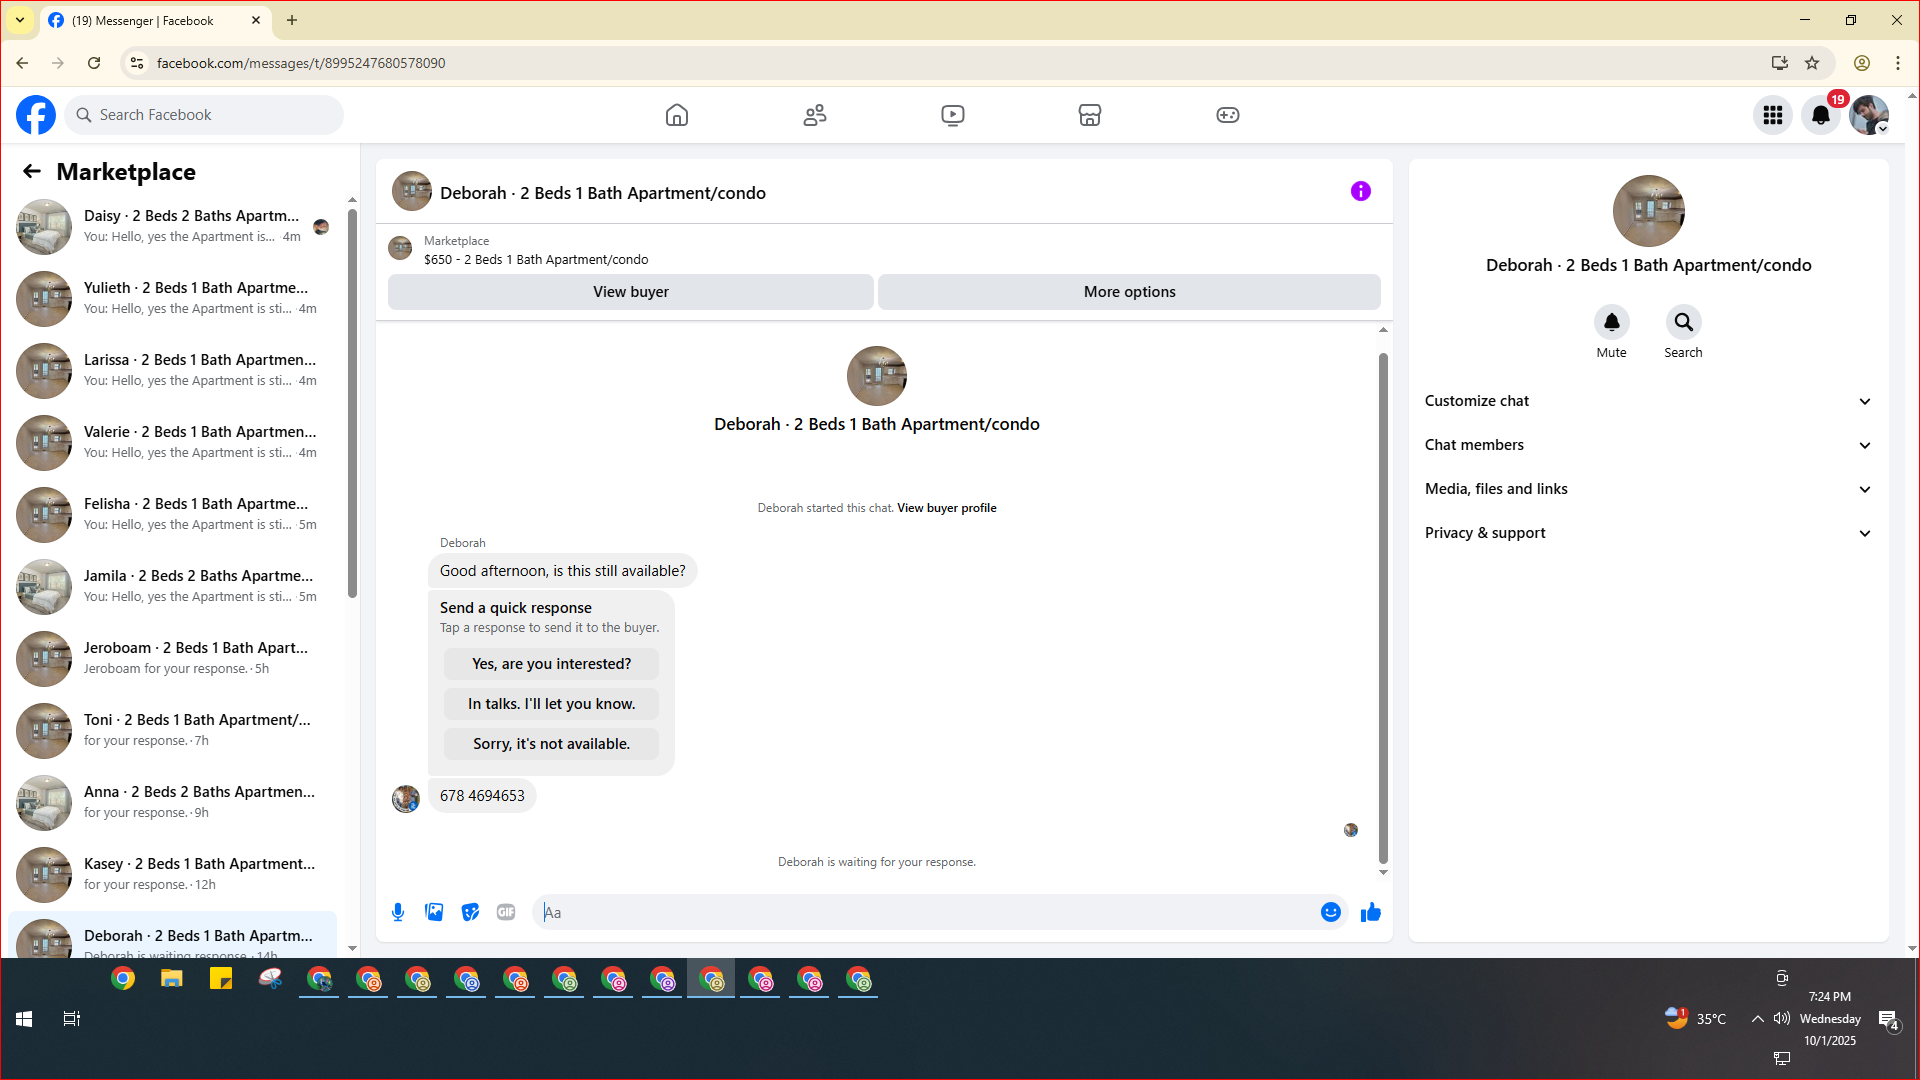Open the Windows notification center

point(1888,1019)
